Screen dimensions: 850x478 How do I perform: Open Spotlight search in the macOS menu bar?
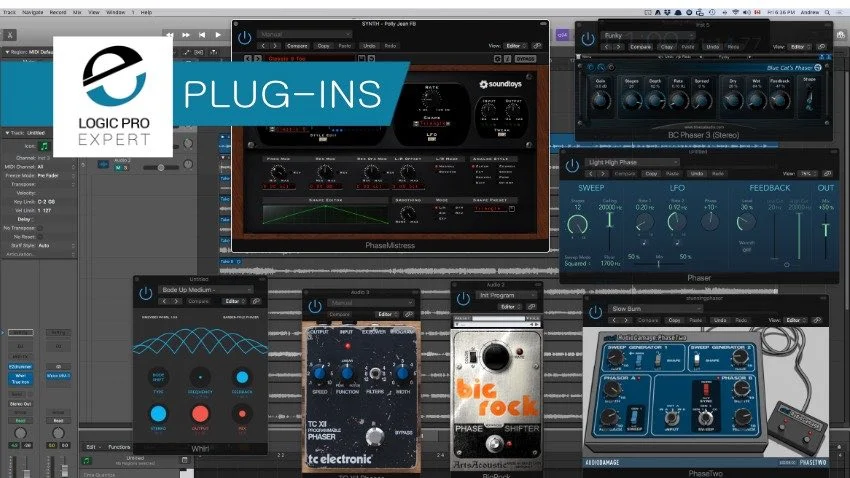(828, 12)
